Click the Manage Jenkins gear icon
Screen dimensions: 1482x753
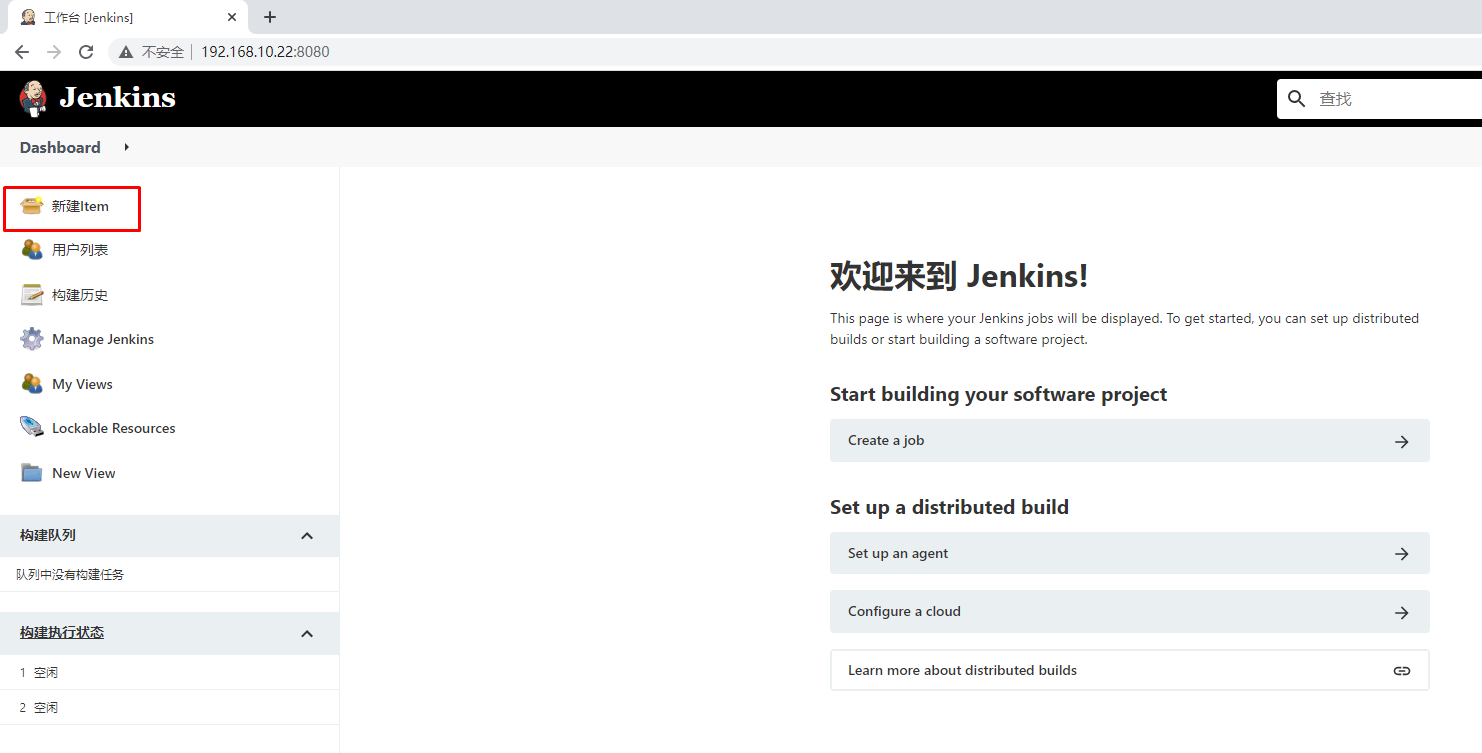click(x=32, y=339)
